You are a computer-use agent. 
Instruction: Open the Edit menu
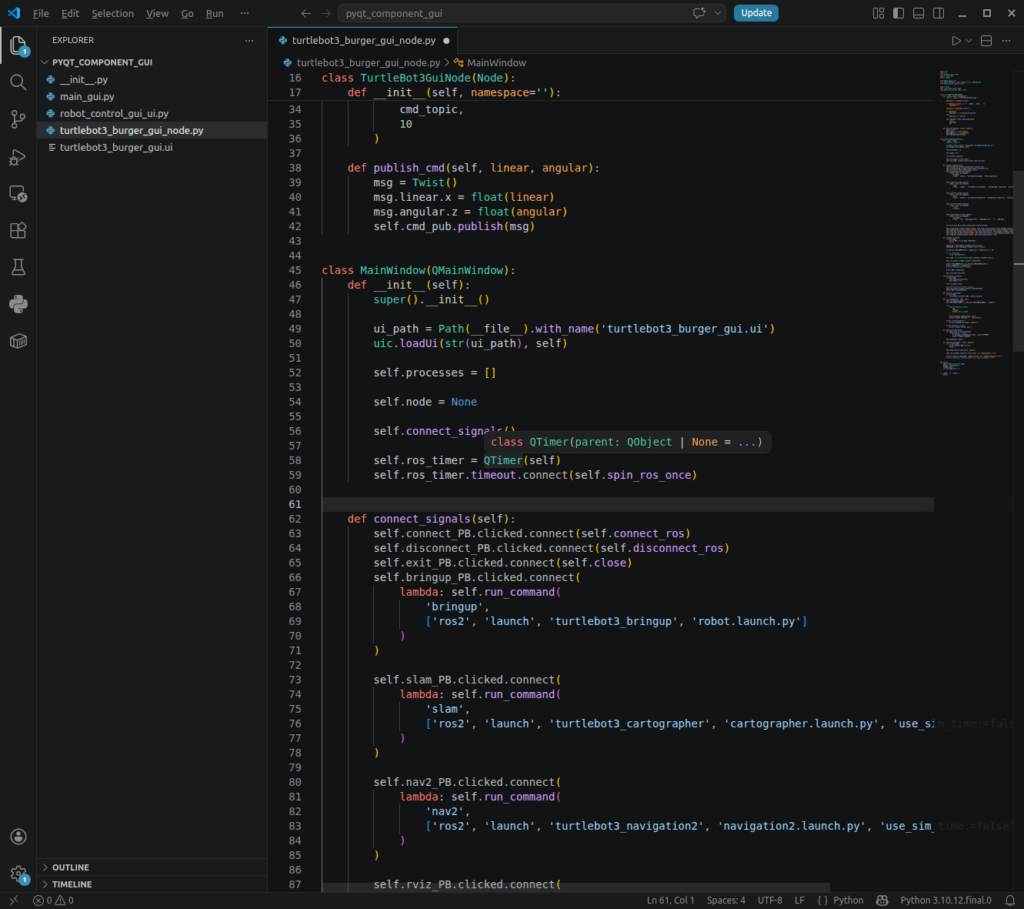70,13
